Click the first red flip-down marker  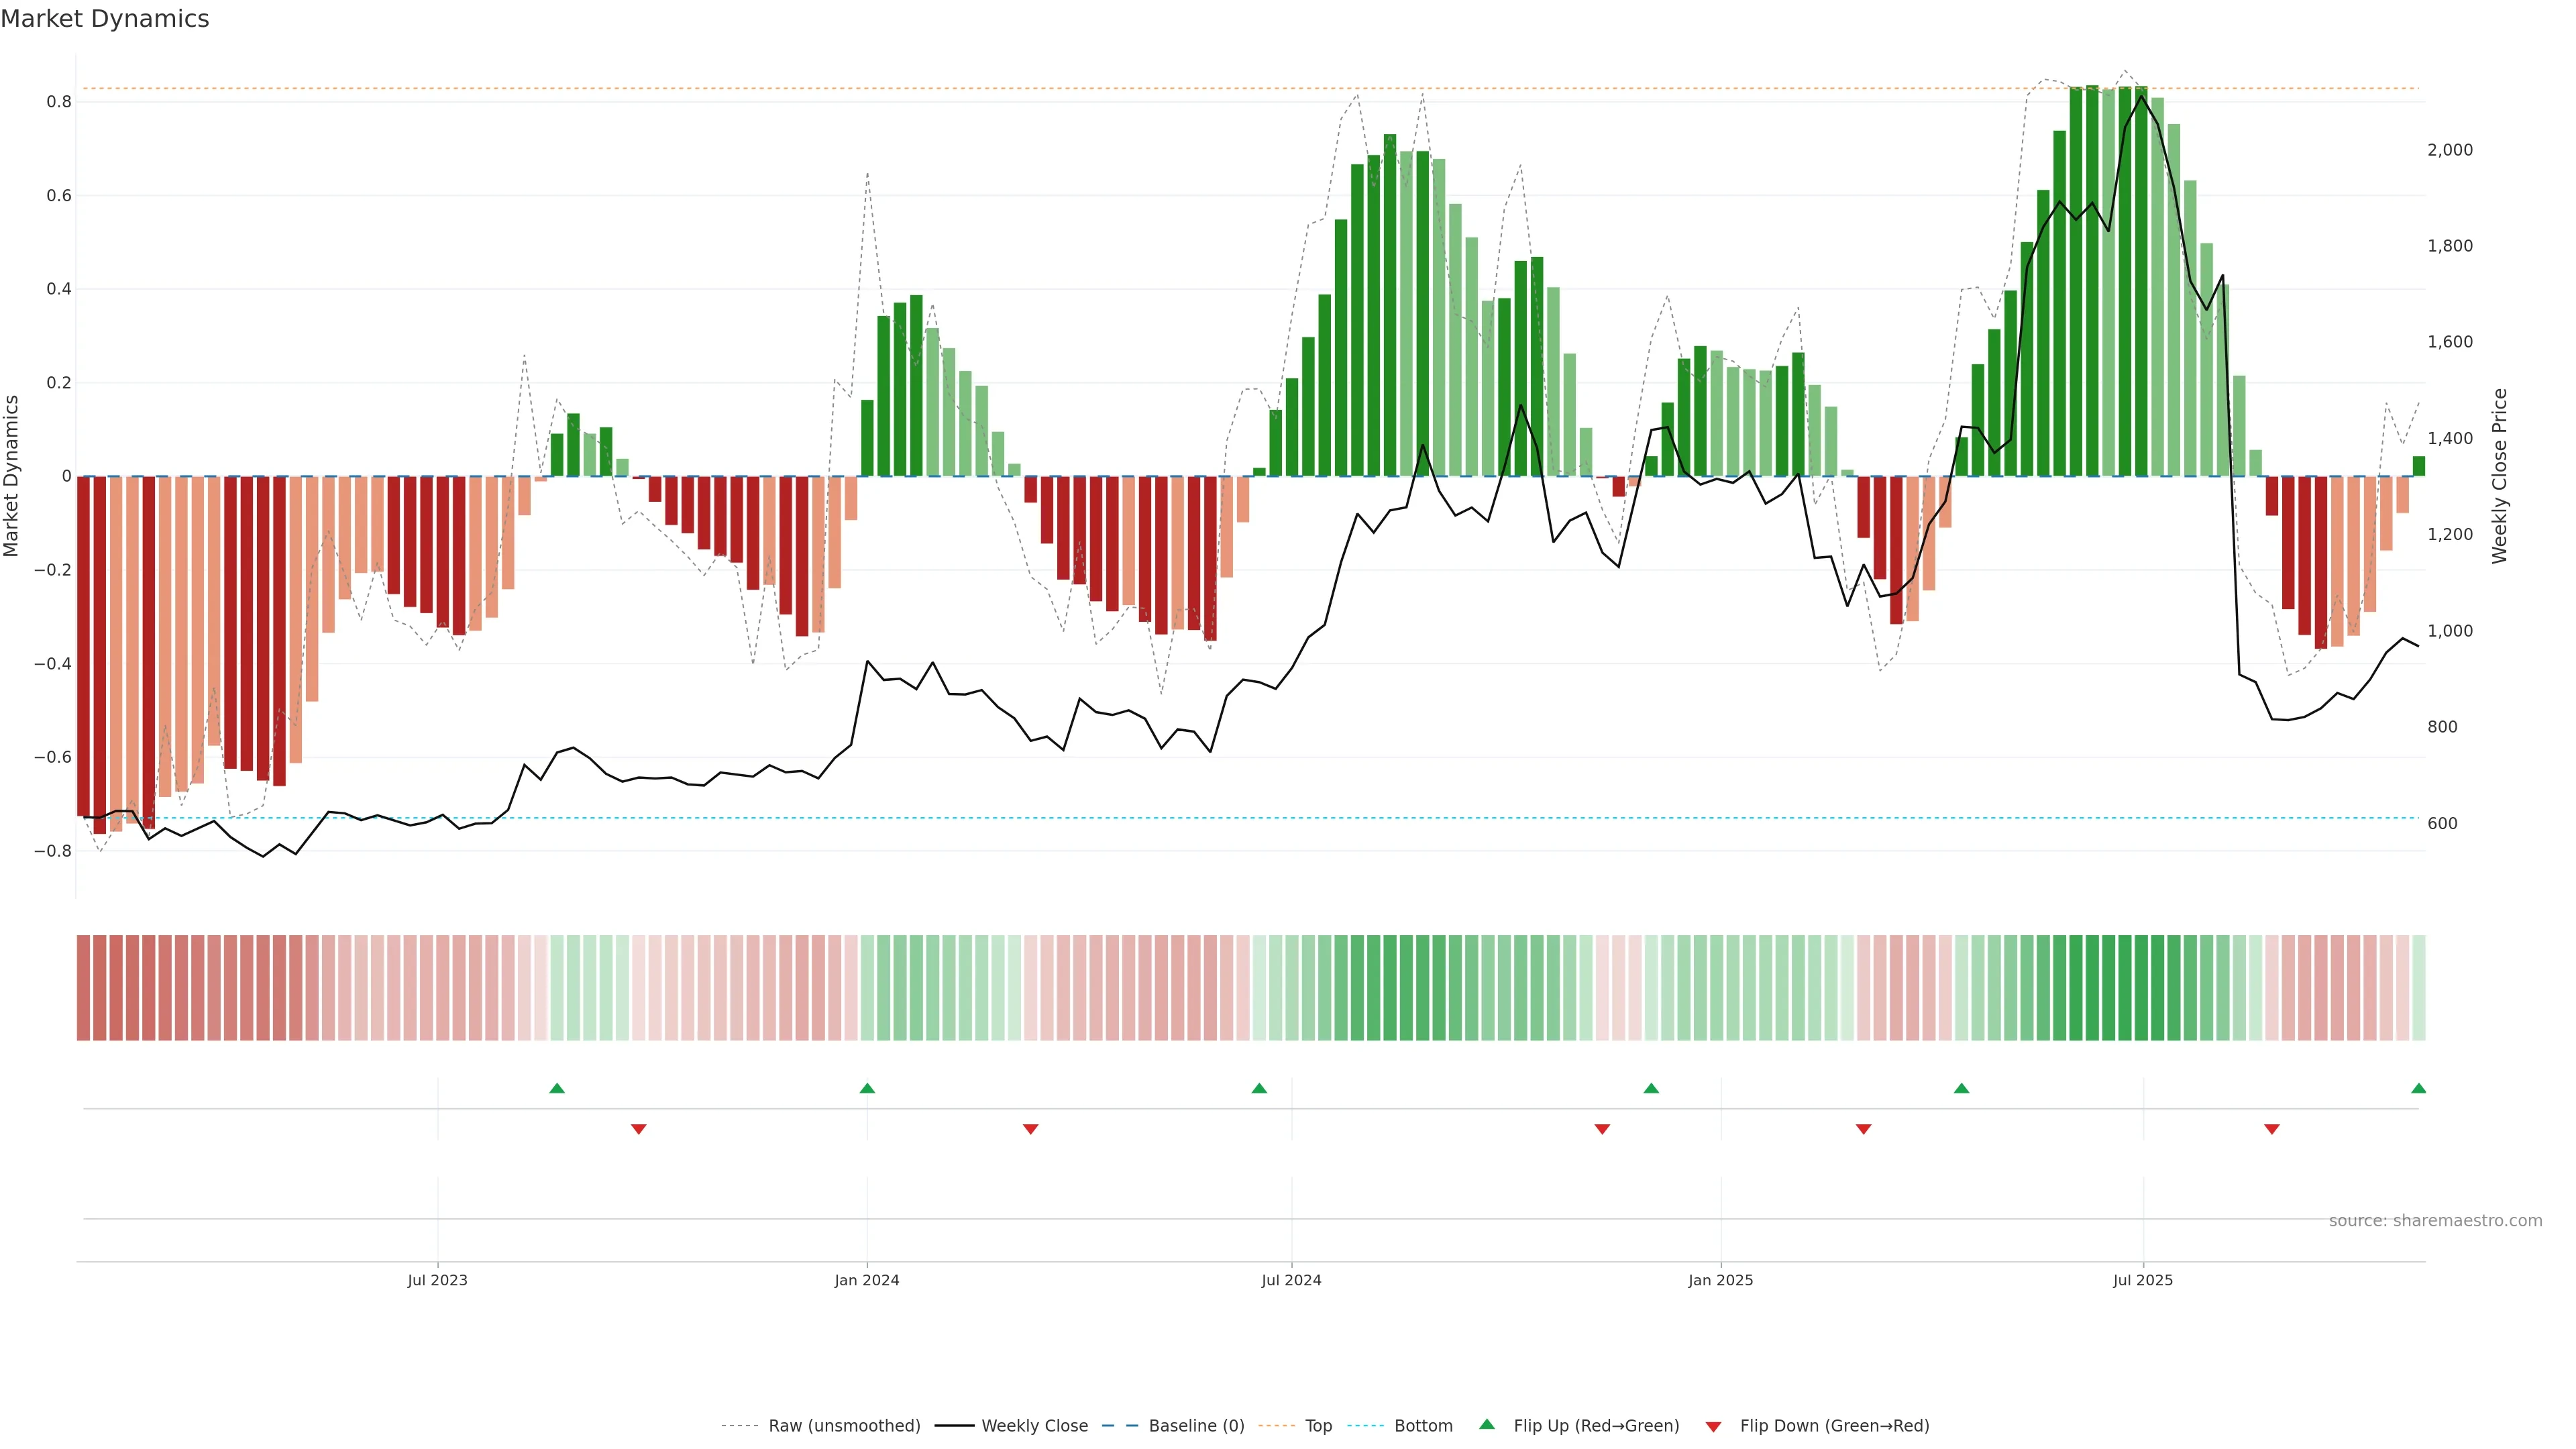coord(639,1129)
